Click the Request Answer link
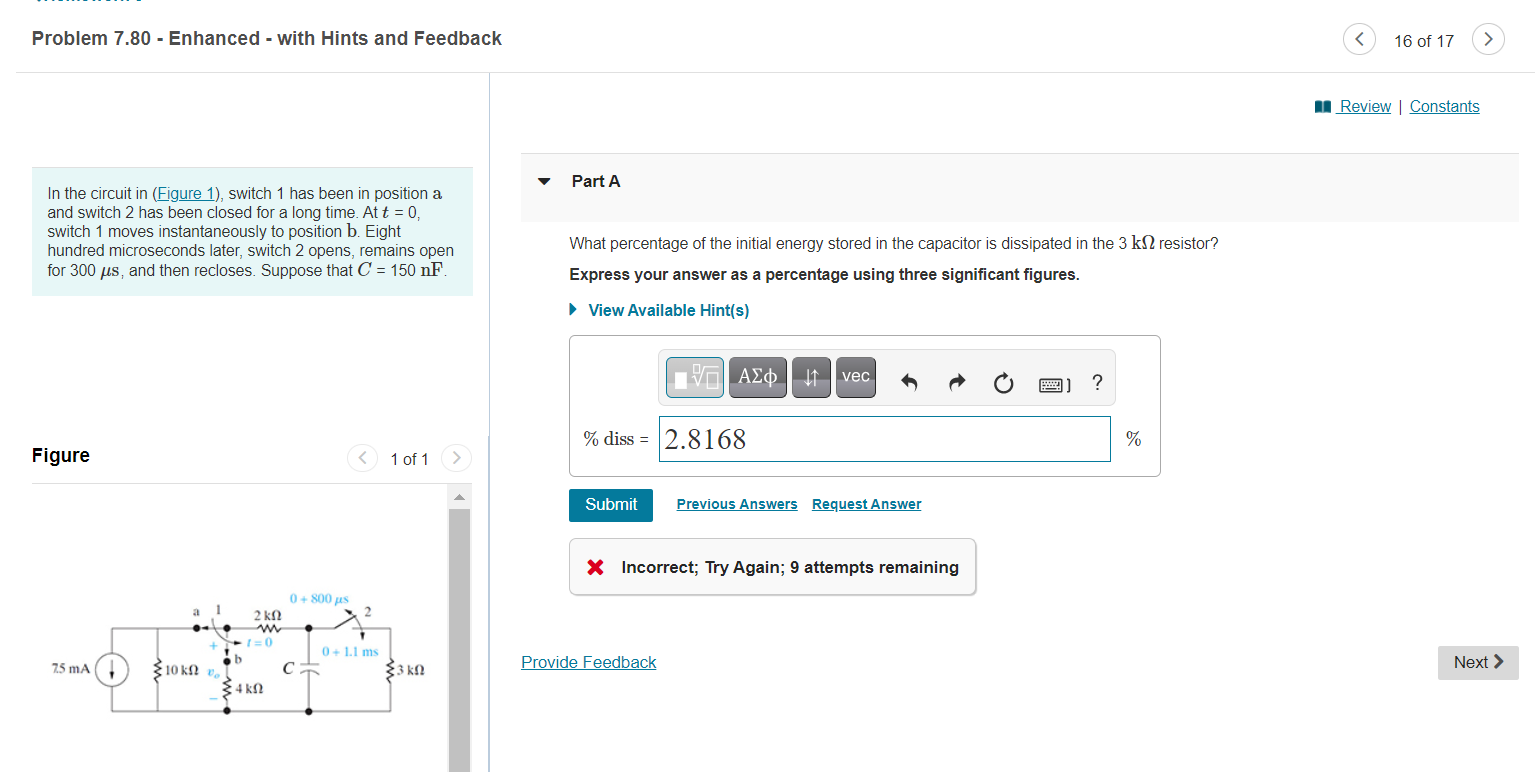This screenshot has width=1540, height=772. (x=867, y=504)
